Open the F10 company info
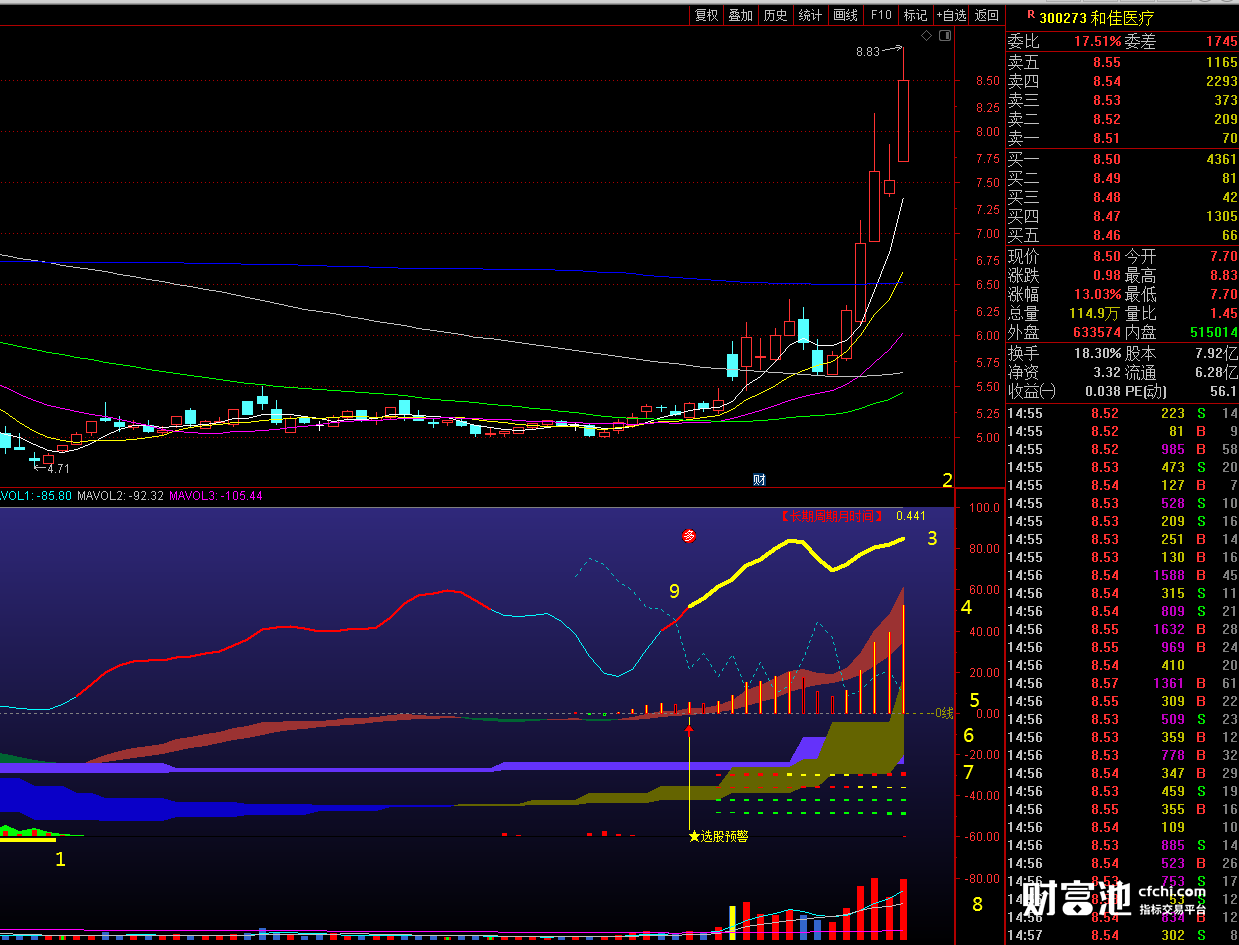The image size is (1239, 945). (880, 15)
